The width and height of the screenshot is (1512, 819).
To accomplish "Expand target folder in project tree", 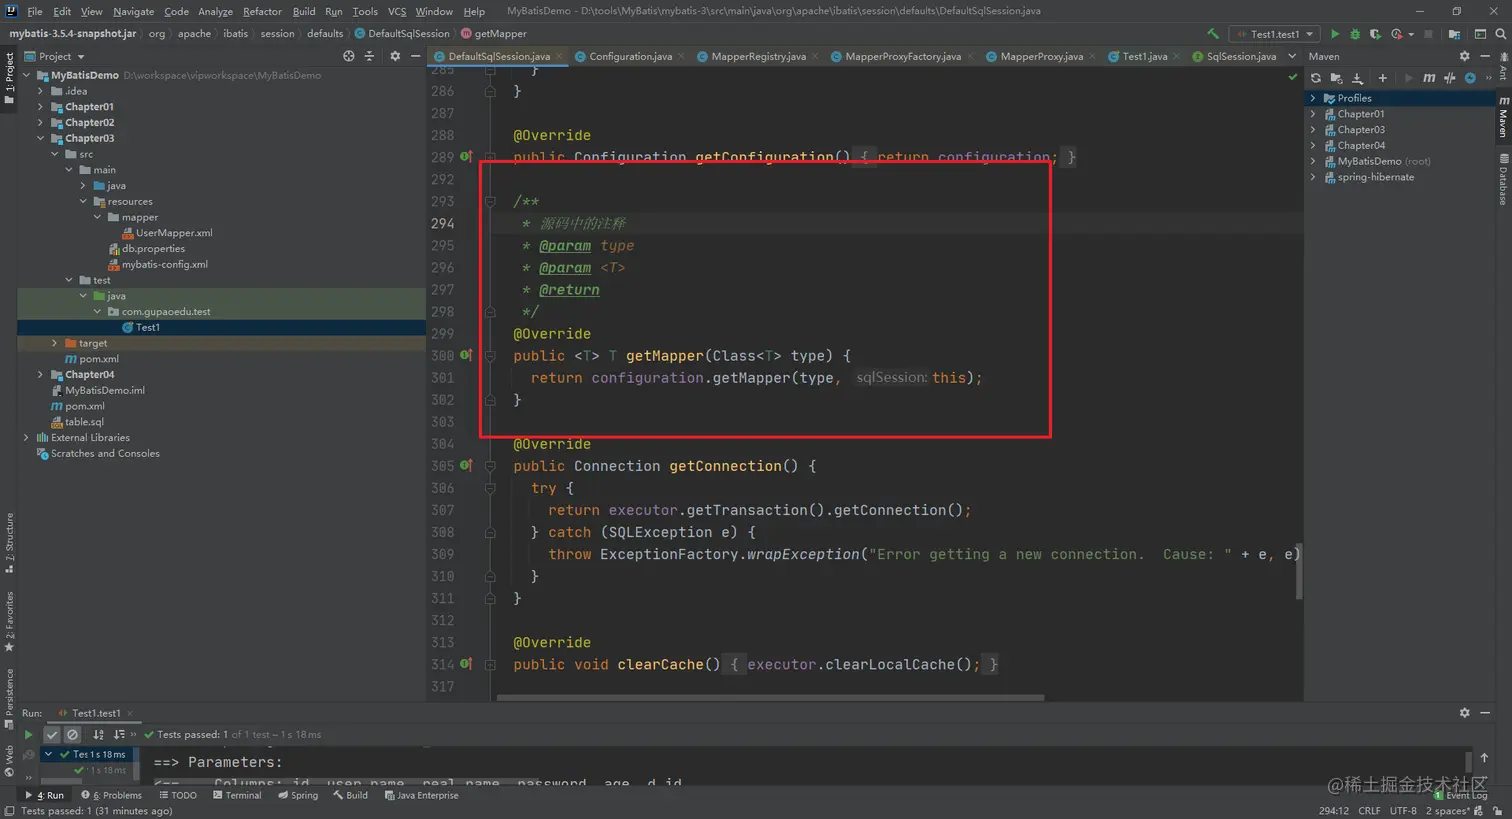I will pos(54,343).
